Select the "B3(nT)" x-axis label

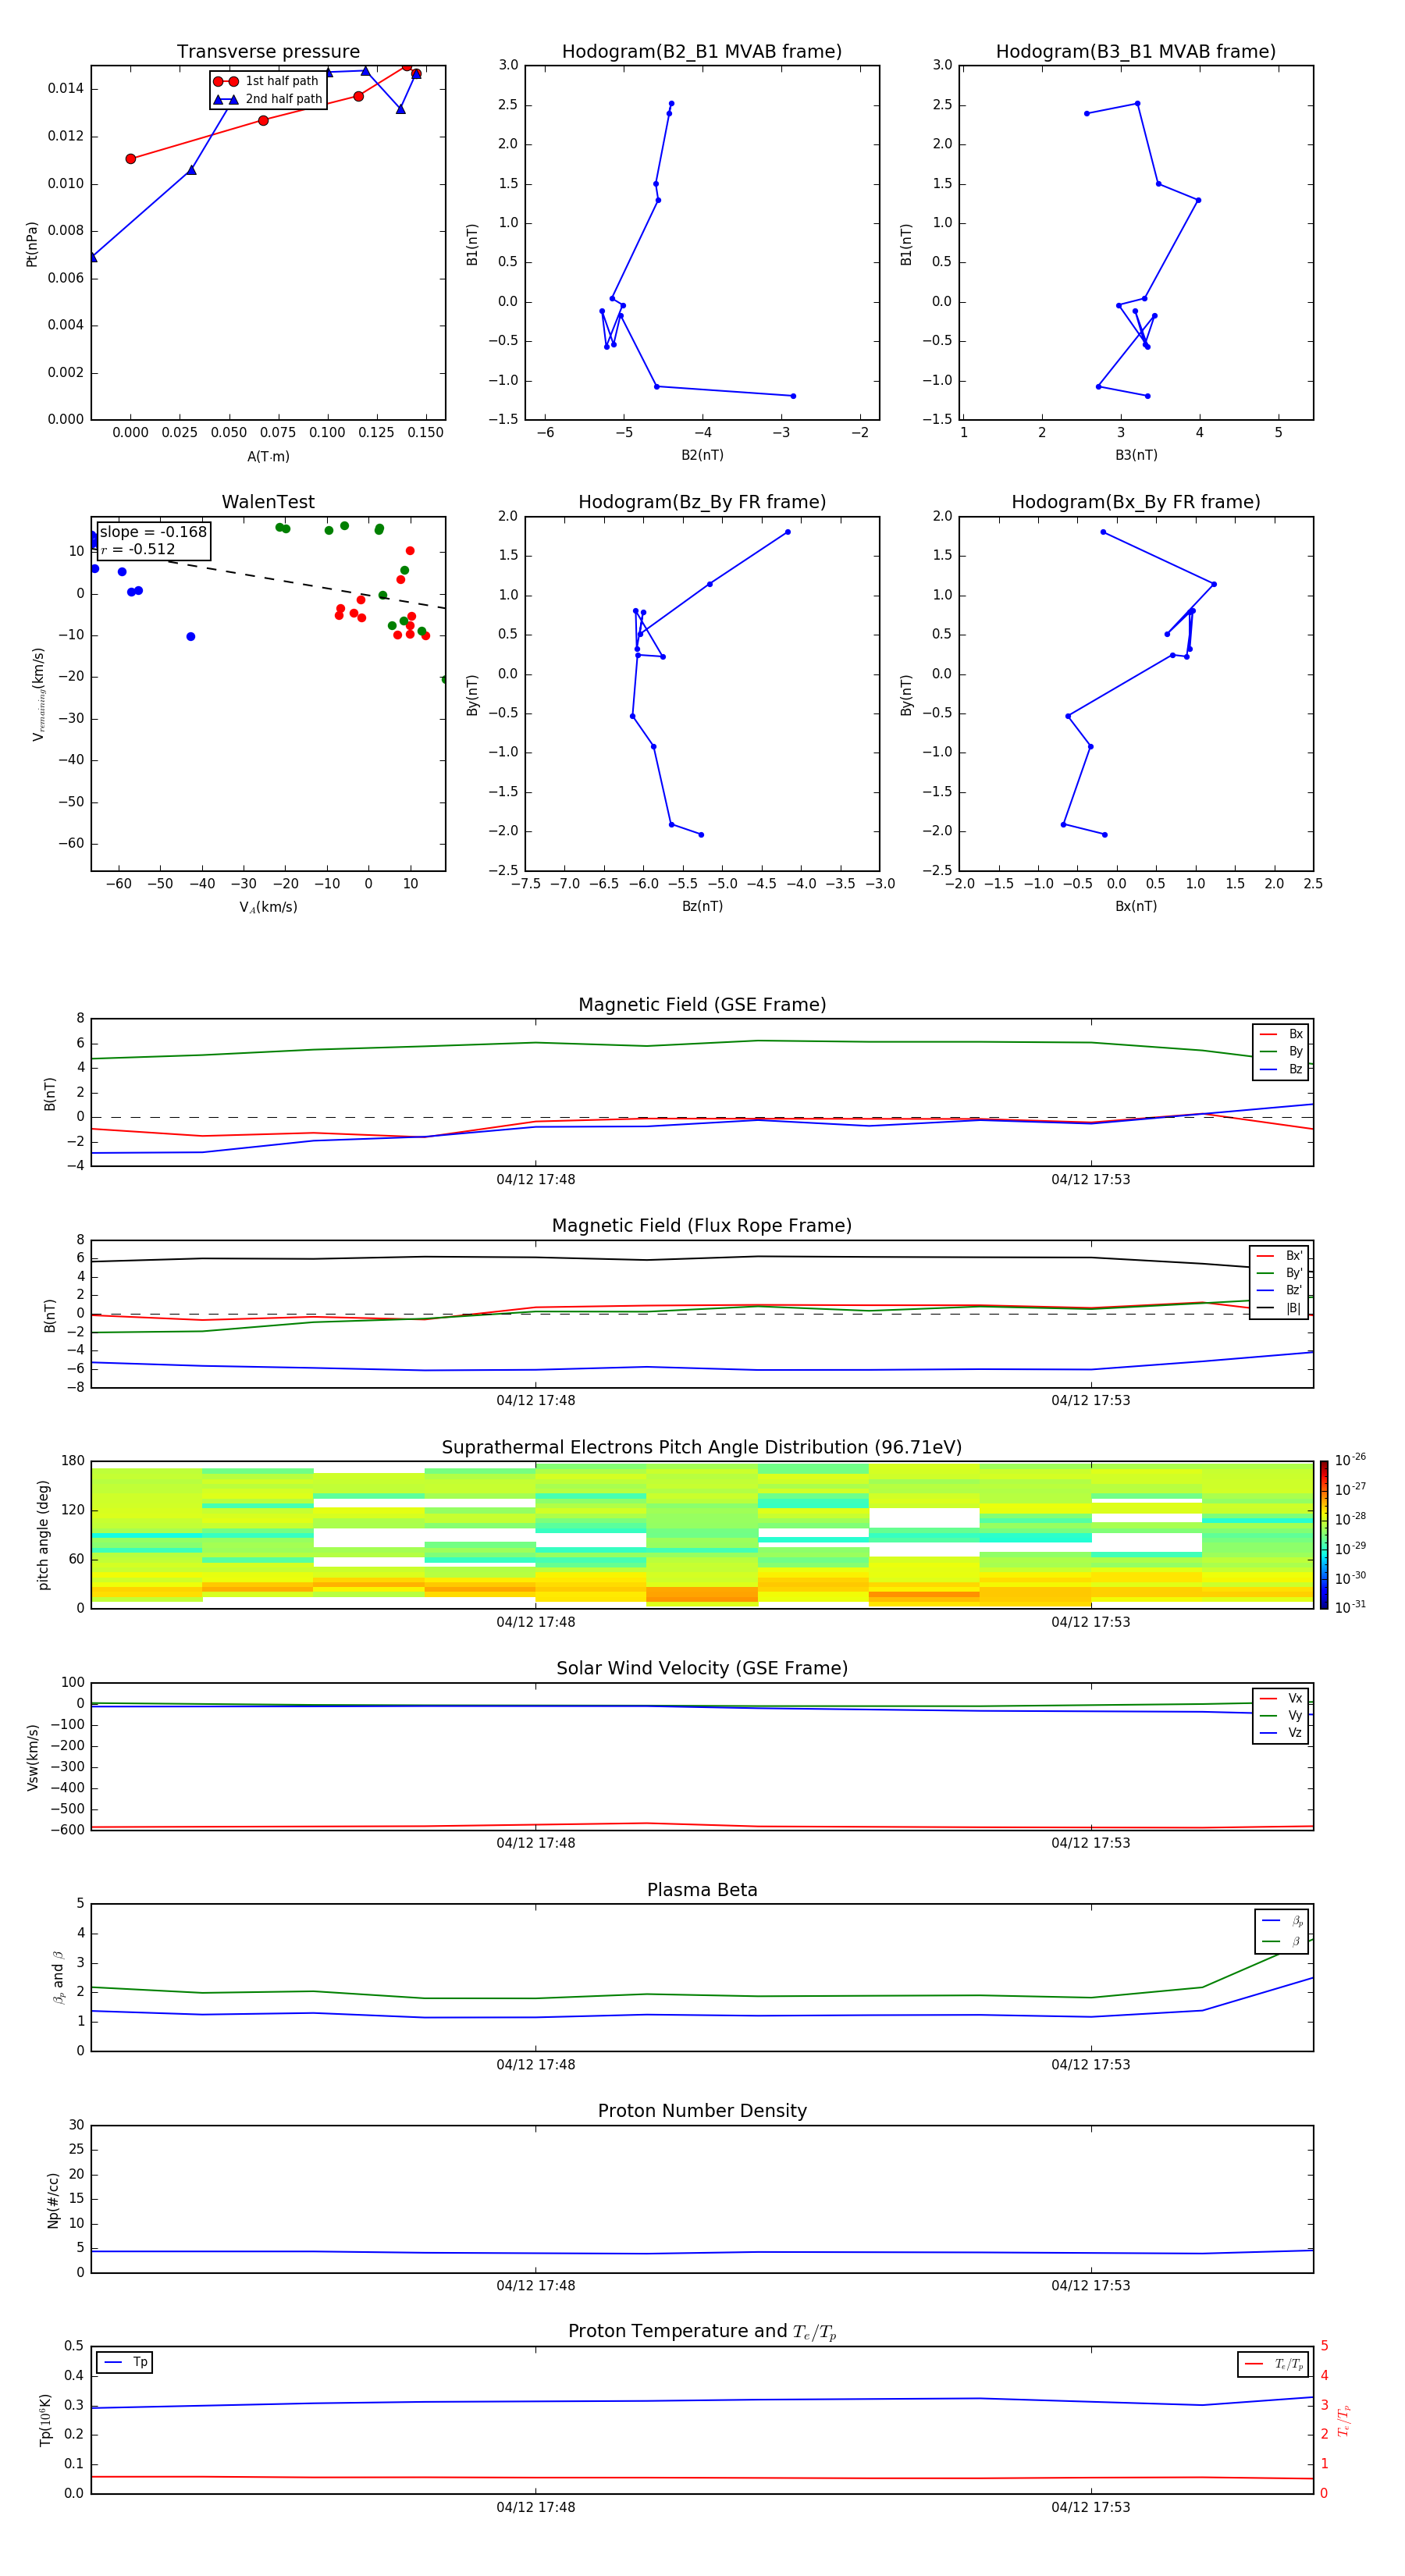coord(1136,455)
